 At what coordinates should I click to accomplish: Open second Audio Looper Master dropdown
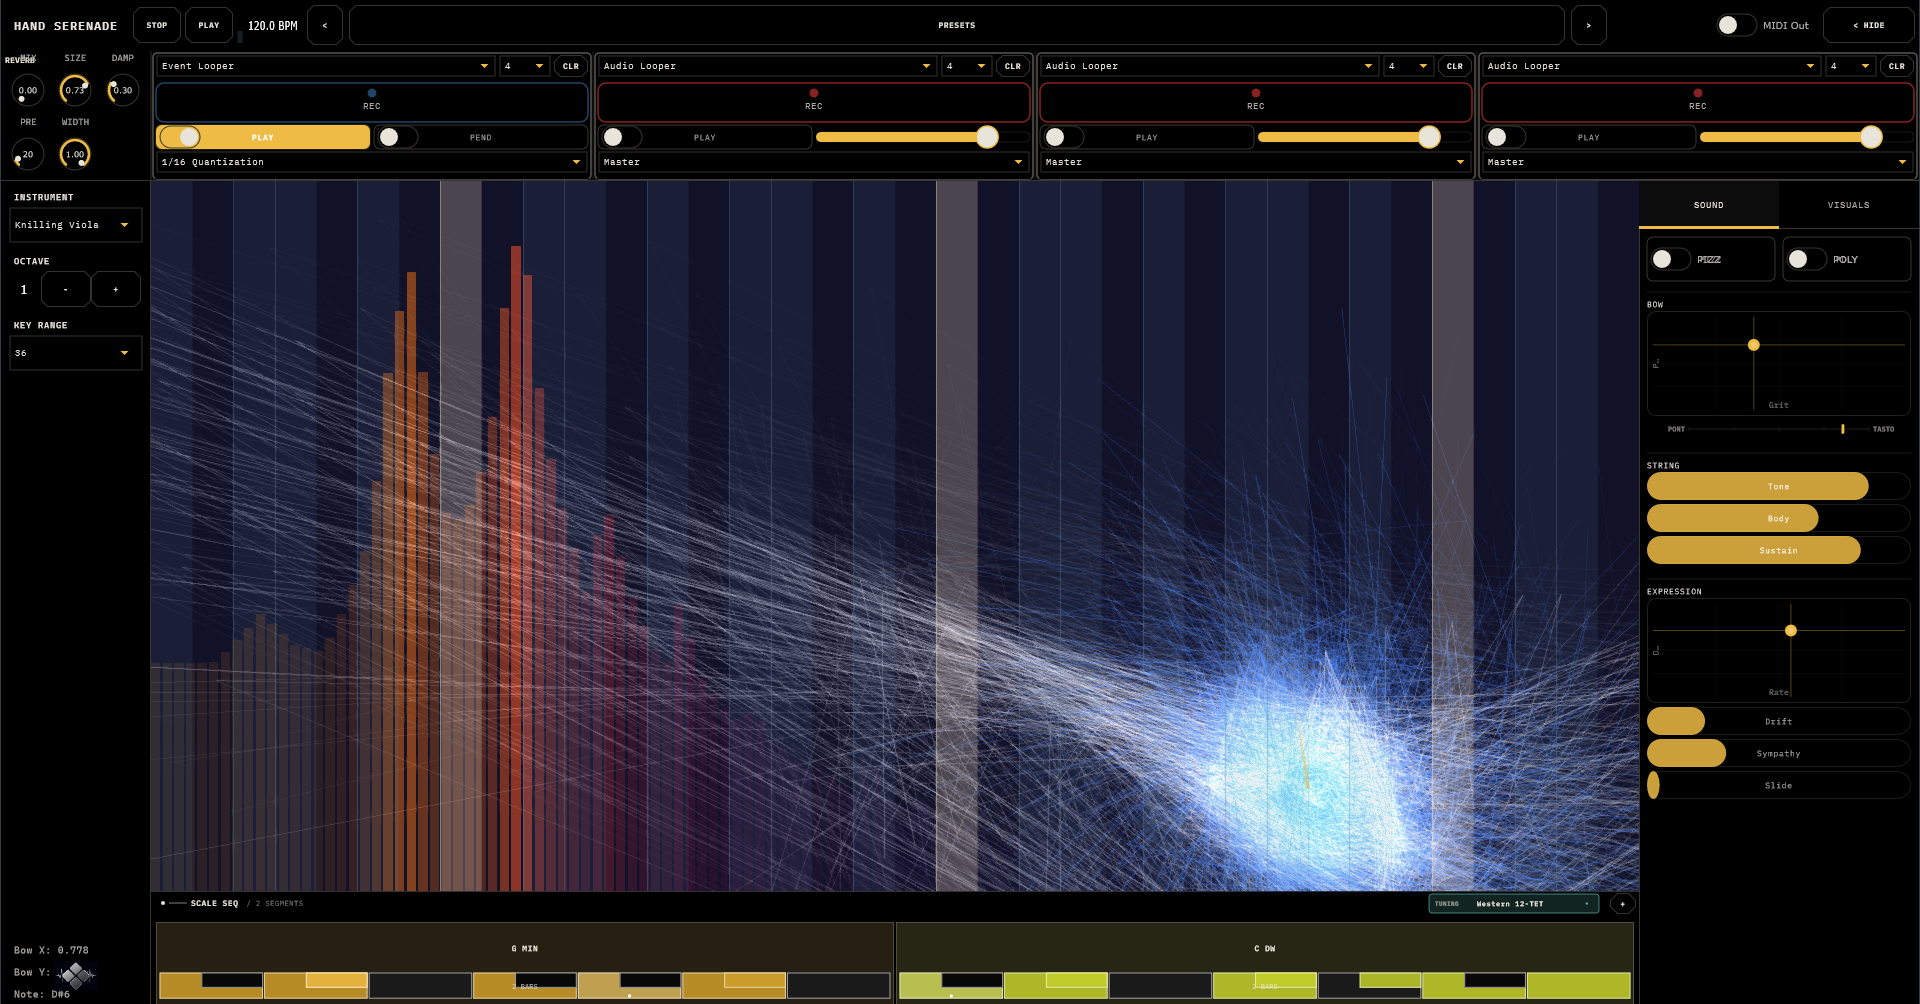(1256, 162)
